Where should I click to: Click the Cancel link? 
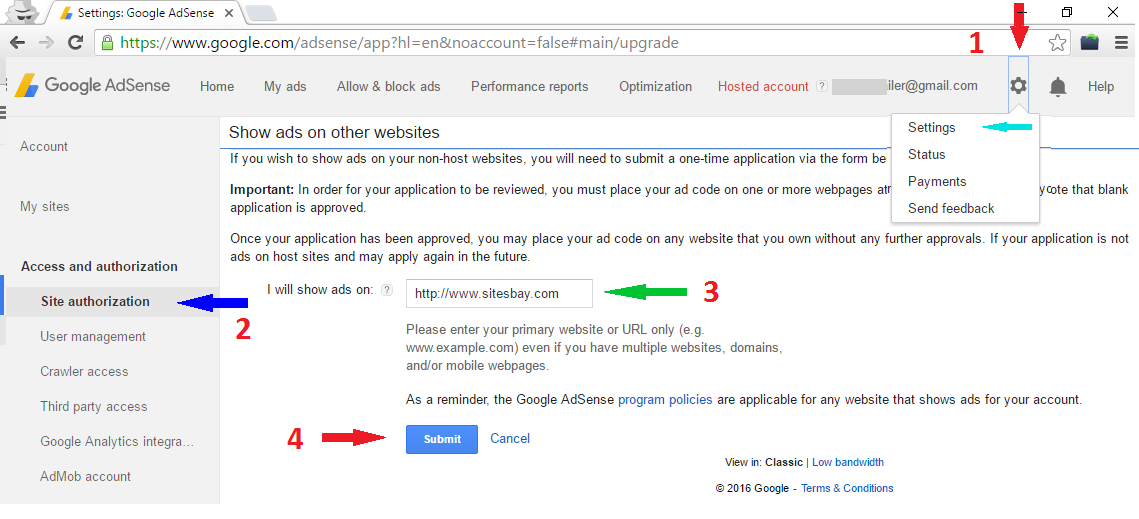(510, 438)
